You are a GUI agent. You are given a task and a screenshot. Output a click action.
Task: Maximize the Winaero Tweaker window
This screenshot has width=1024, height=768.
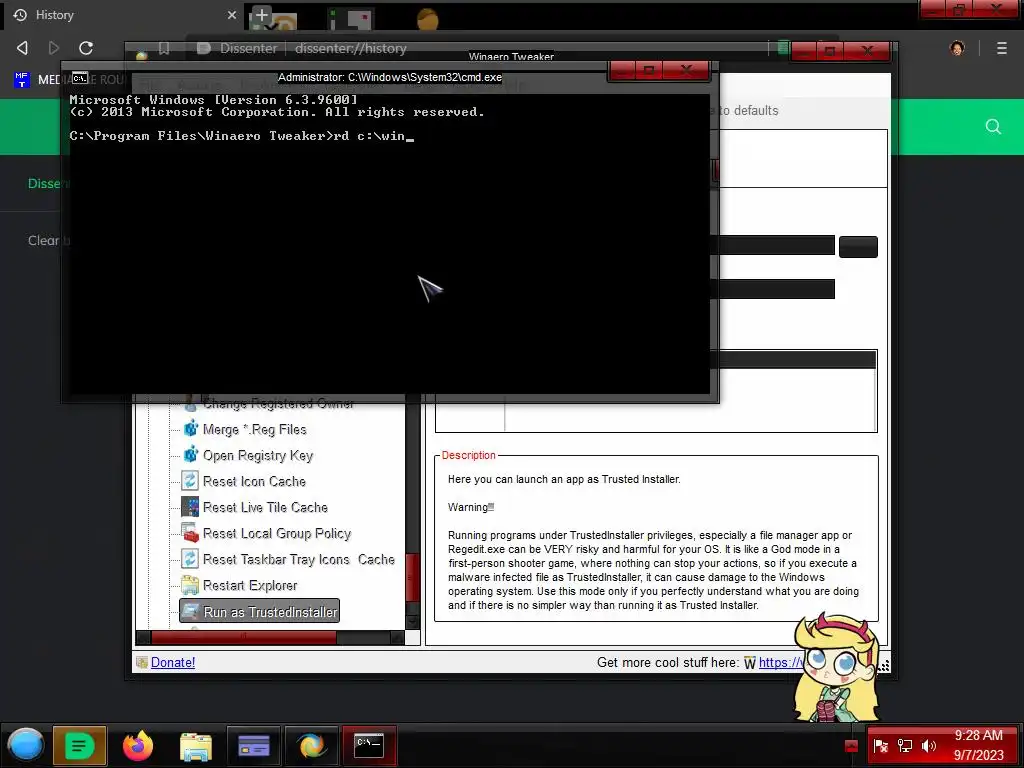[x=830, y=50]
